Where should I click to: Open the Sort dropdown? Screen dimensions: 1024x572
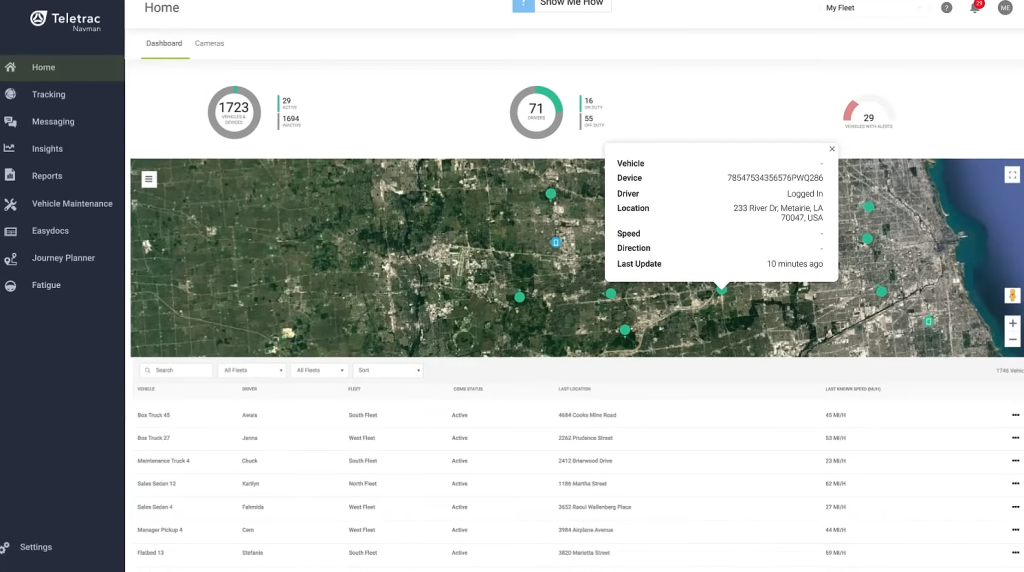pyautogui.click(x=388, y=370)
